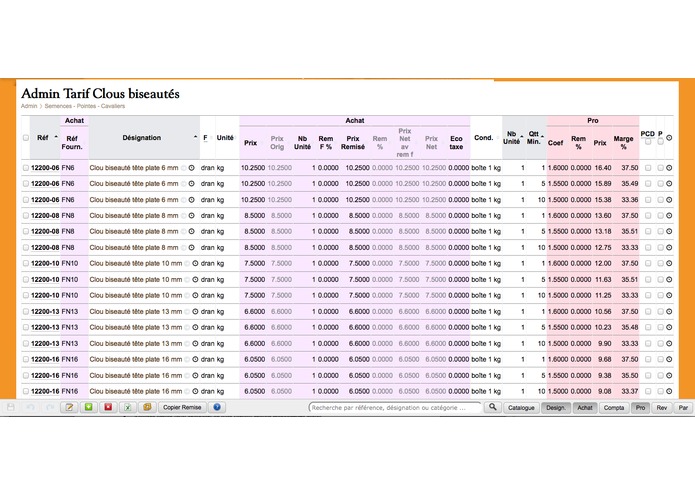This screenshot has width=695, height=494.
Task: Sort by Qtt Min. using header arrow
Action: click(543, 136)
